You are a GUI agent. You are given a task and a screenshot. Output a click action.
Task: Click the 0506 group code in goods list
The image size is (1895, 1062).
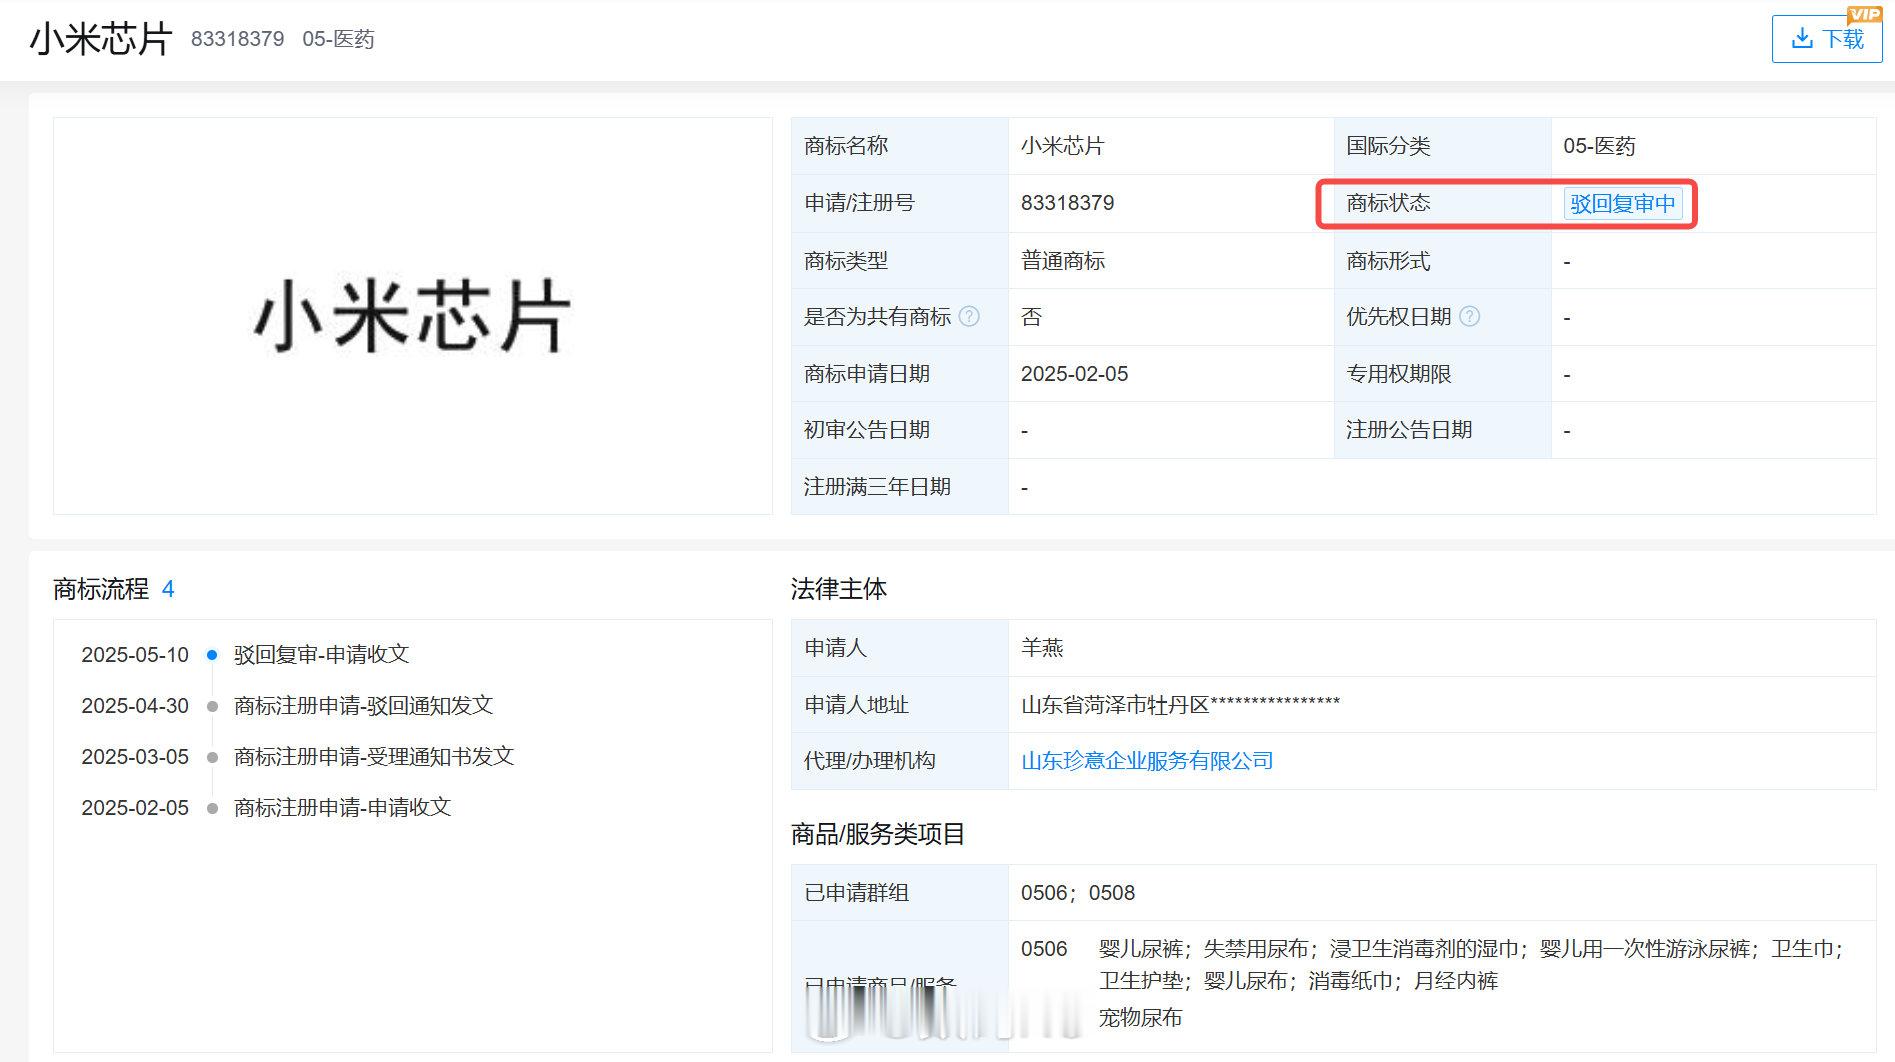pyautogui.click(x=1044, y=949)
